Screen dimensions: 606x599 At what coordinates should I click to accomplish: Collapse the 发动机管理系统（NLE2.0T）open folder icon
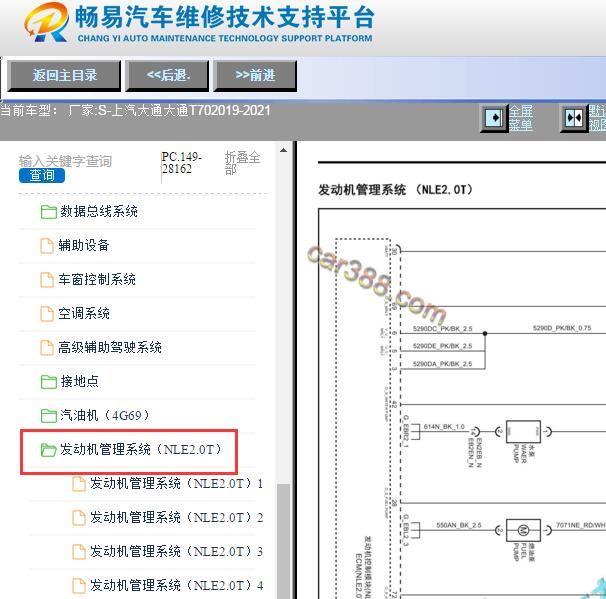[49, 450]
